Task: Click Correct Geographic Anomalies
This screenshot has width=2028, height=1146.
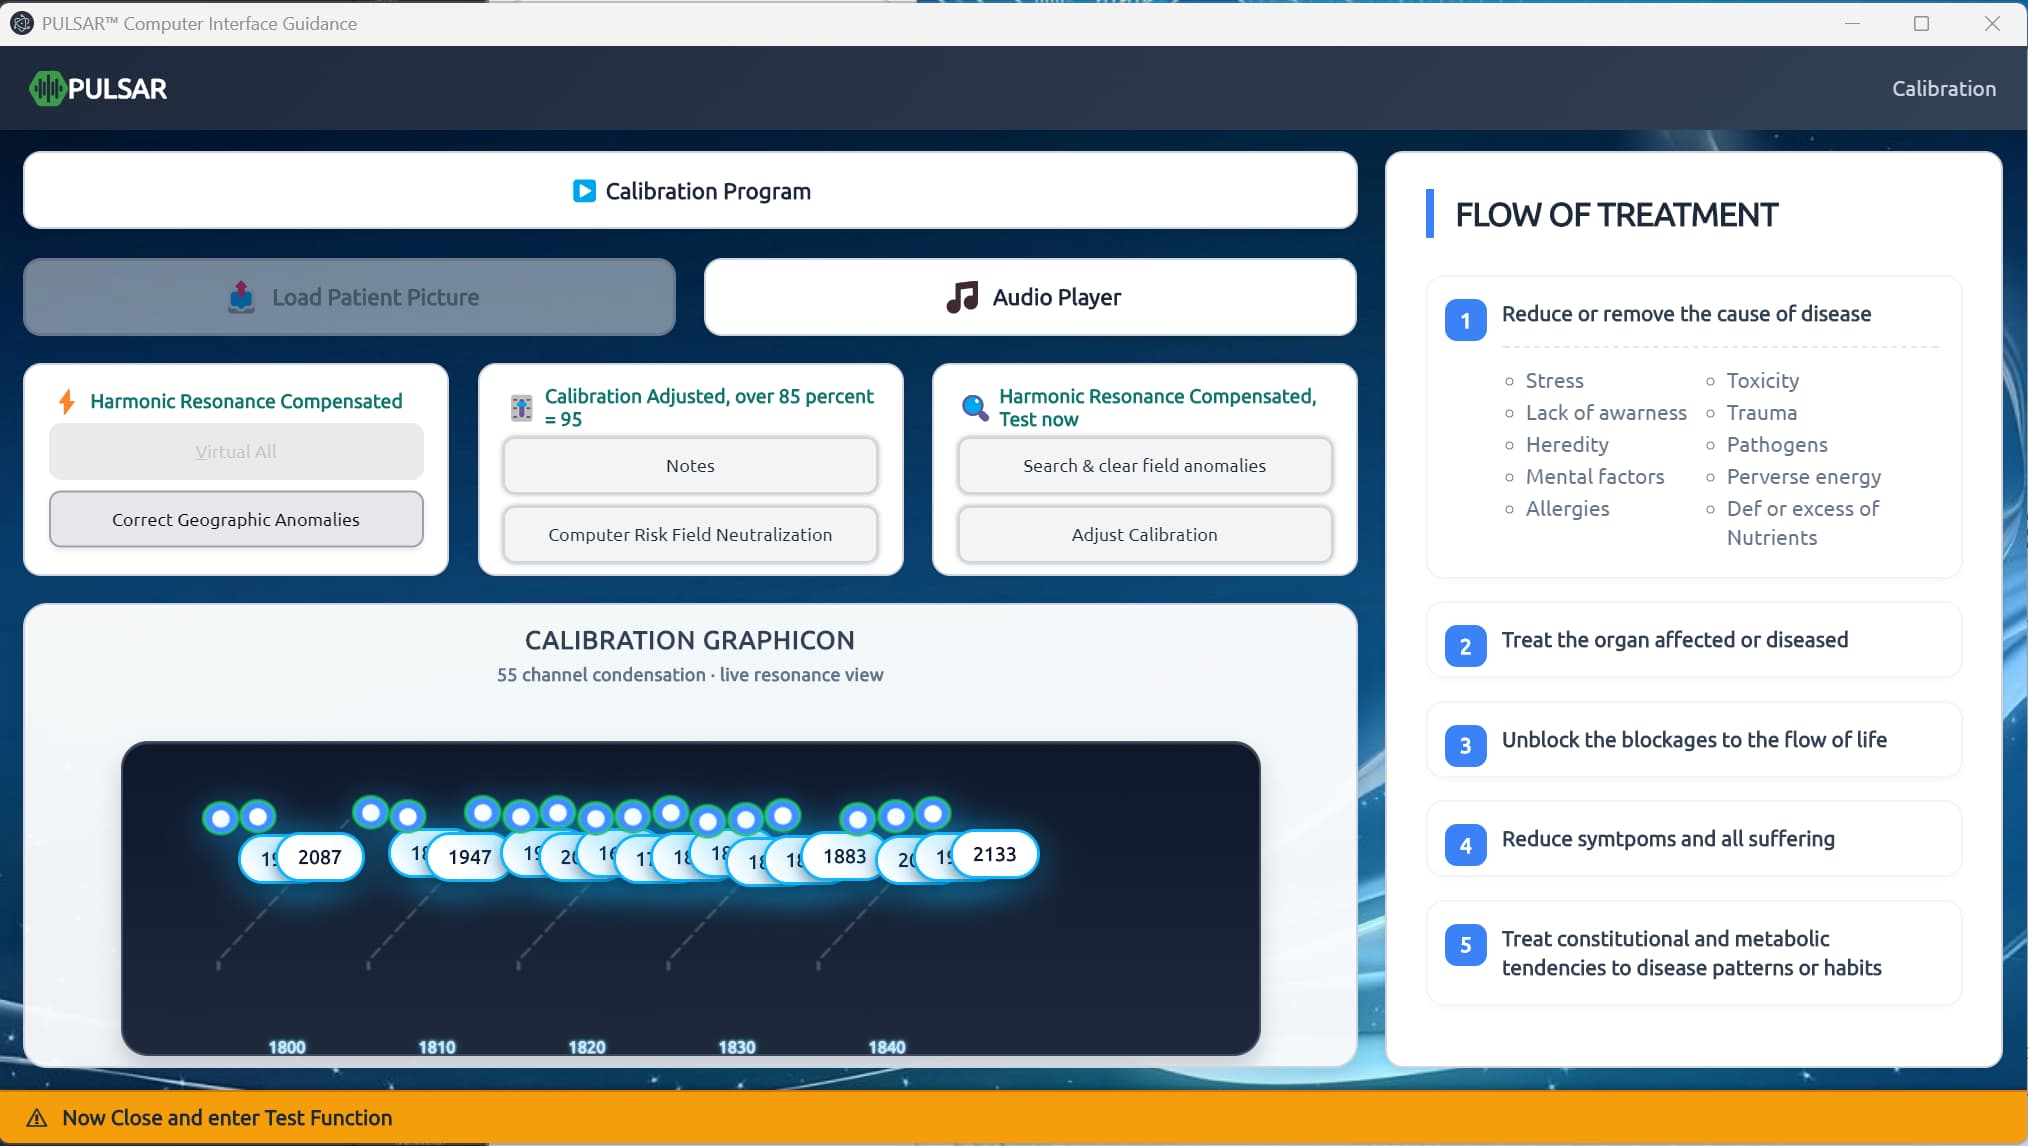Action: (x=236, y=519)
